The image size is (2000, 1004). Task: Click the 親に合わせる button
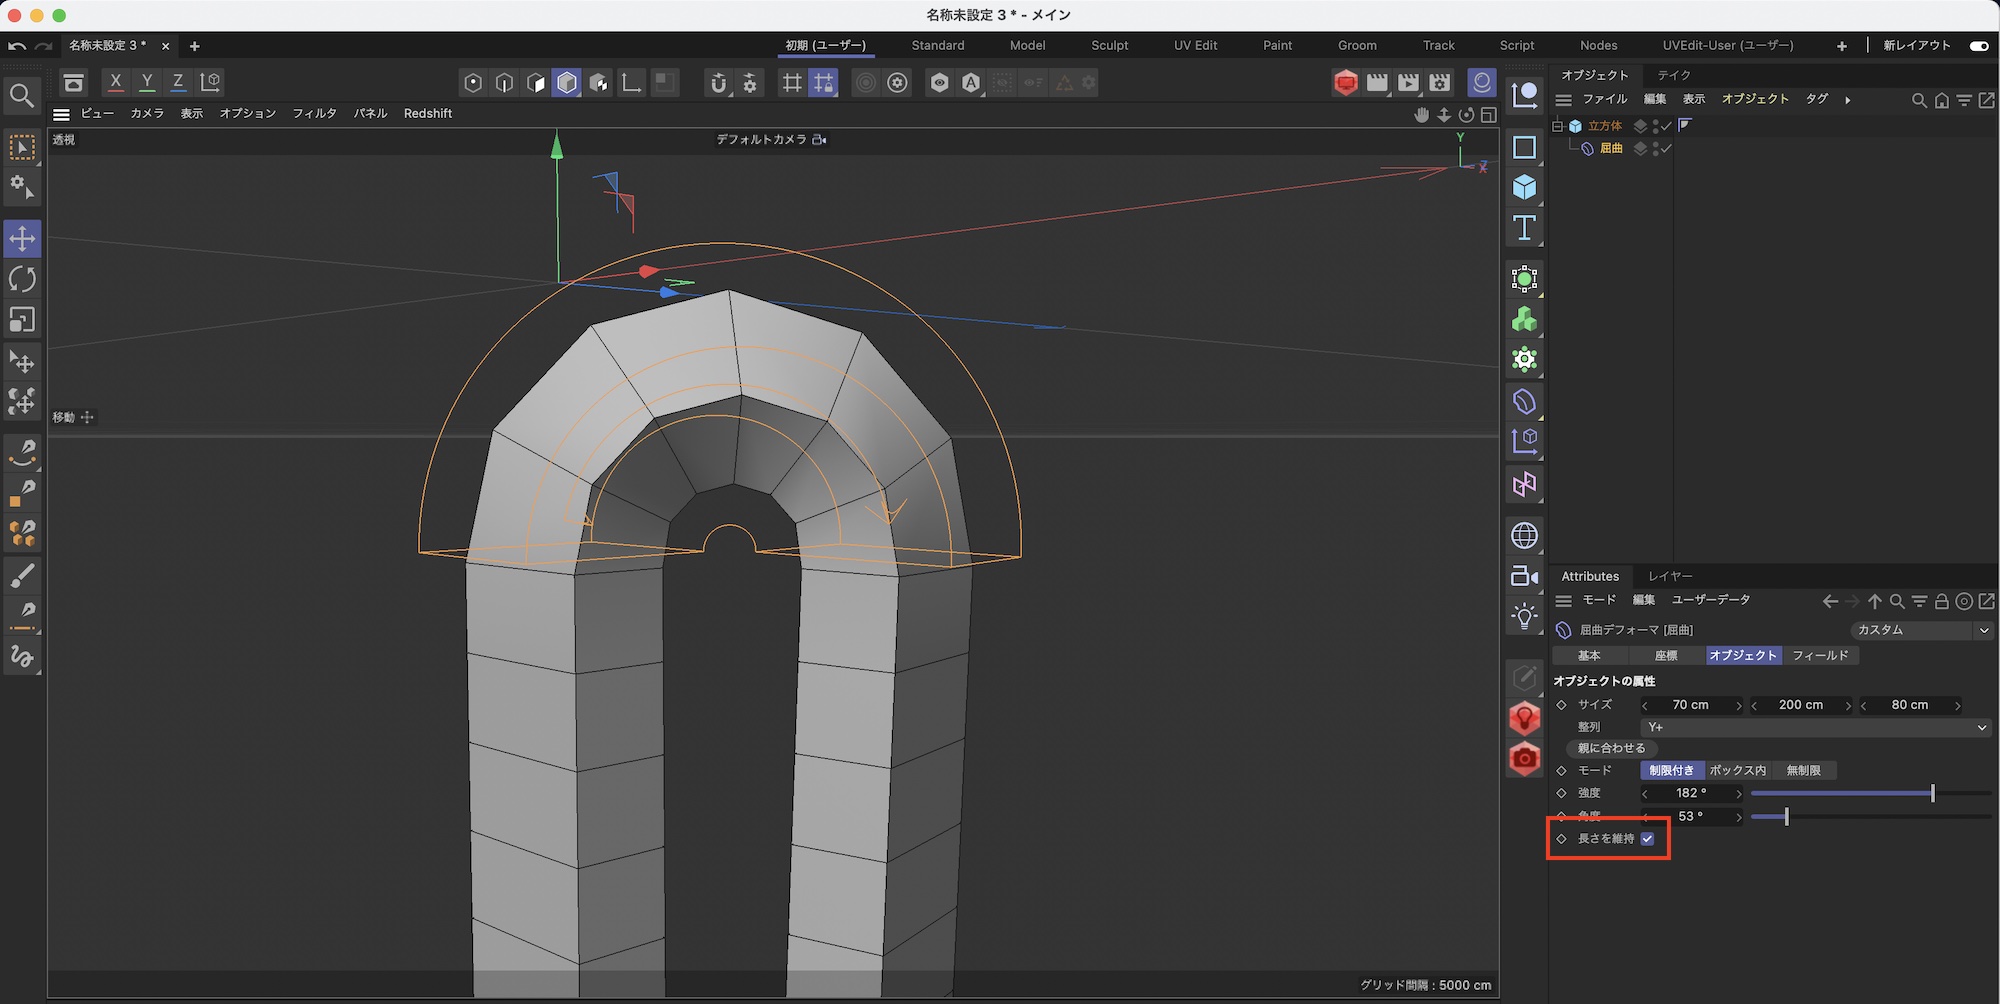[x=1610, y=749]
